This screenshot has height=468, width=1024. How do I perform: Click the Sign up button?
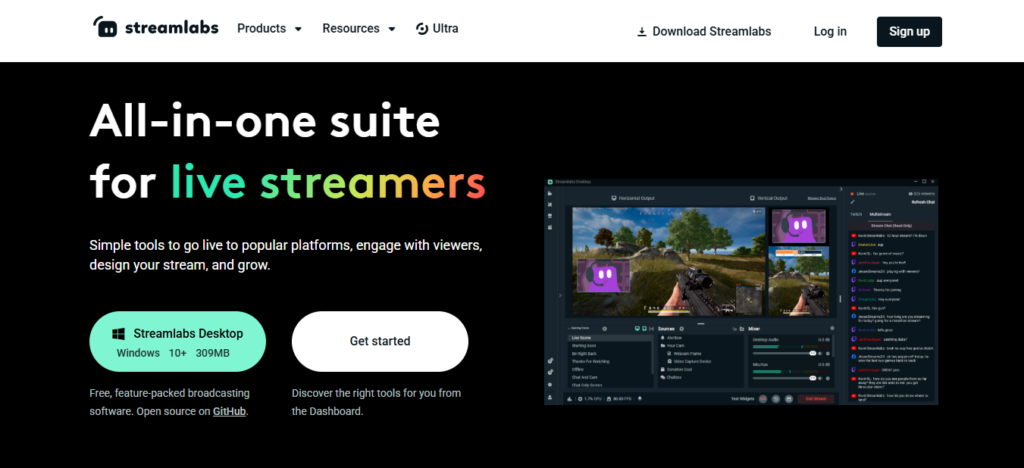pyautogui.click(x=909, y=31)
